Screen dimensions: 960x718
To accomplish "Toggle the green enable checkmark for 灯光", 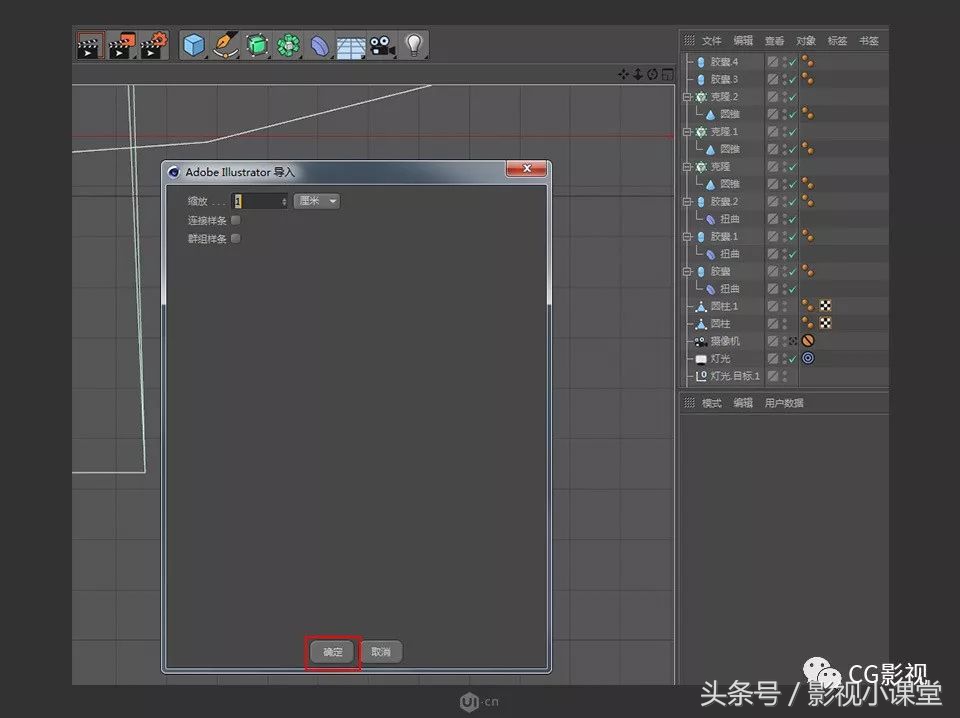I will pyautogui.click(x=791, y=357).
